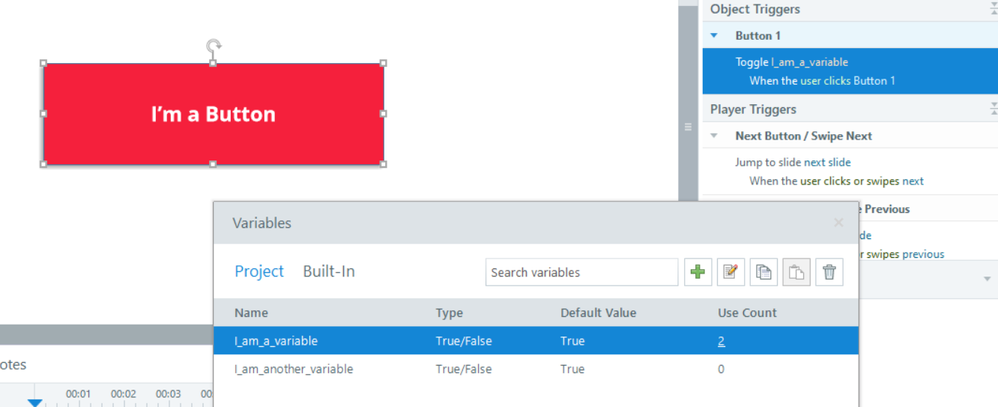Click the Default Value column header
998x407 pixels.
pyautogui.click(x=598, y=313)
